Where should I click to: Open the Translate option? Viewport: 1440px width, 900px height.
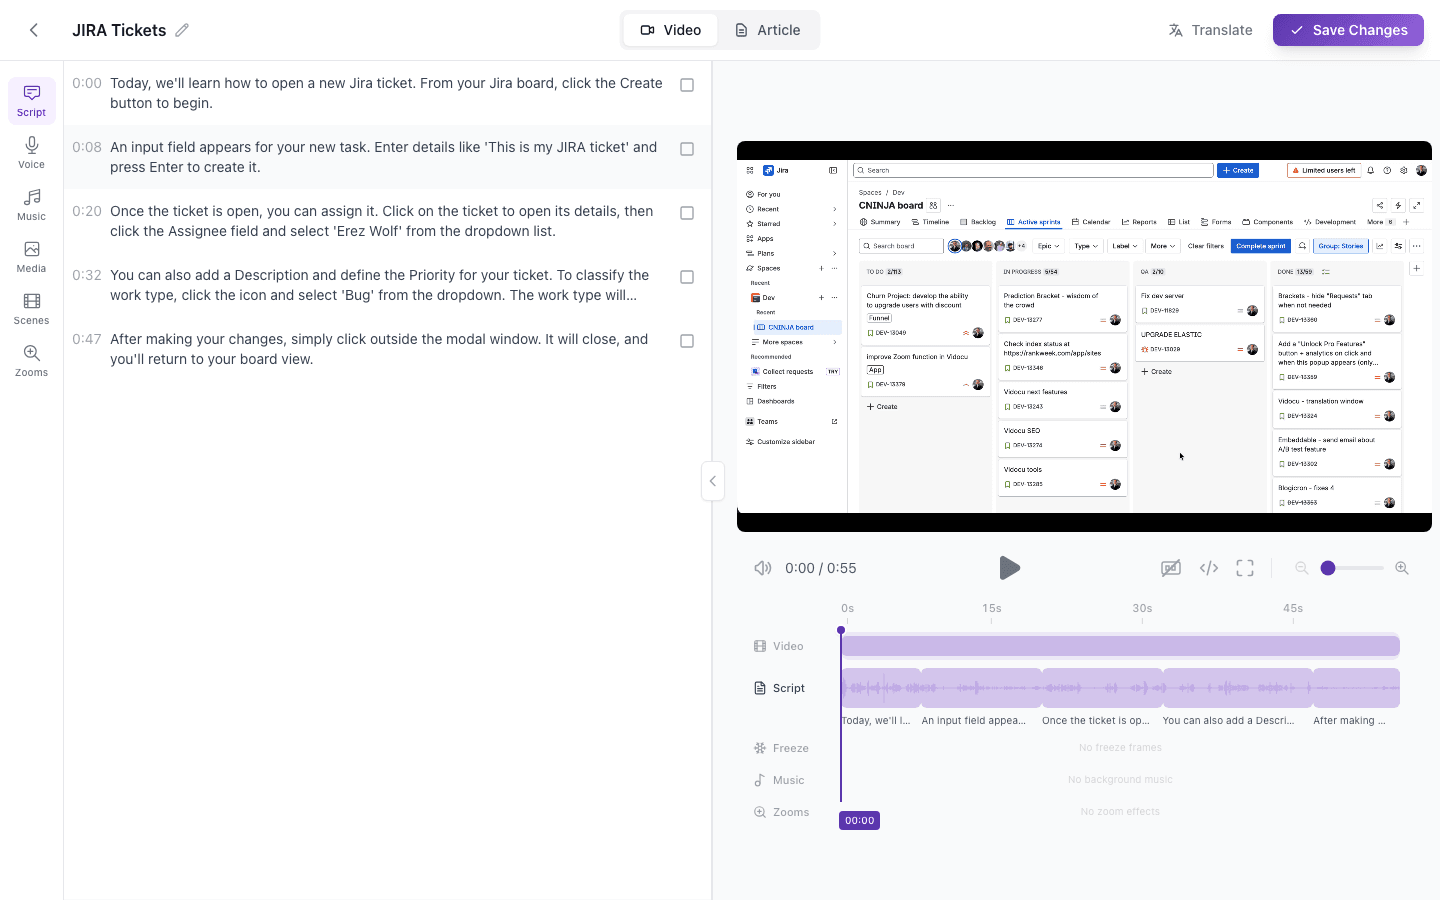pyautogui.click(x=1210, y=30)
